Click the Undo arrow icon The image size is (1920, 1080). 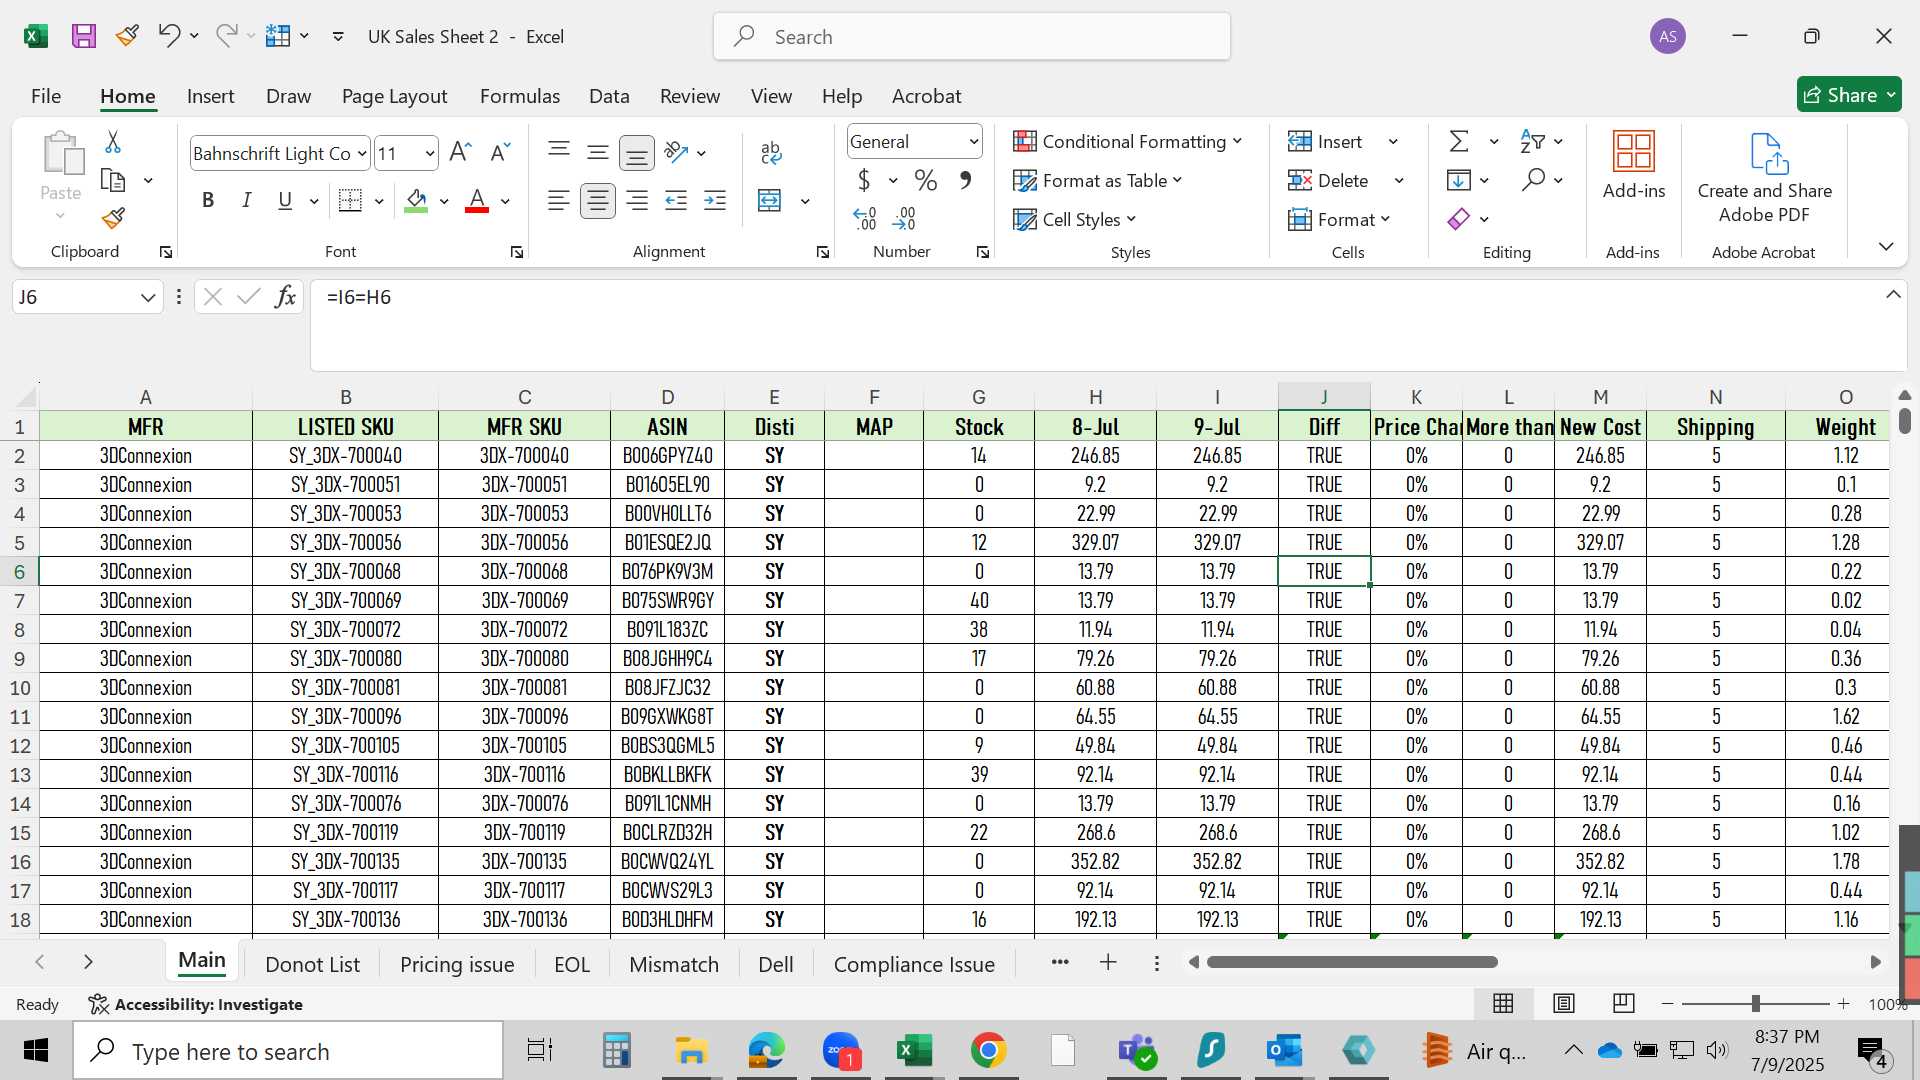[168, 36]
